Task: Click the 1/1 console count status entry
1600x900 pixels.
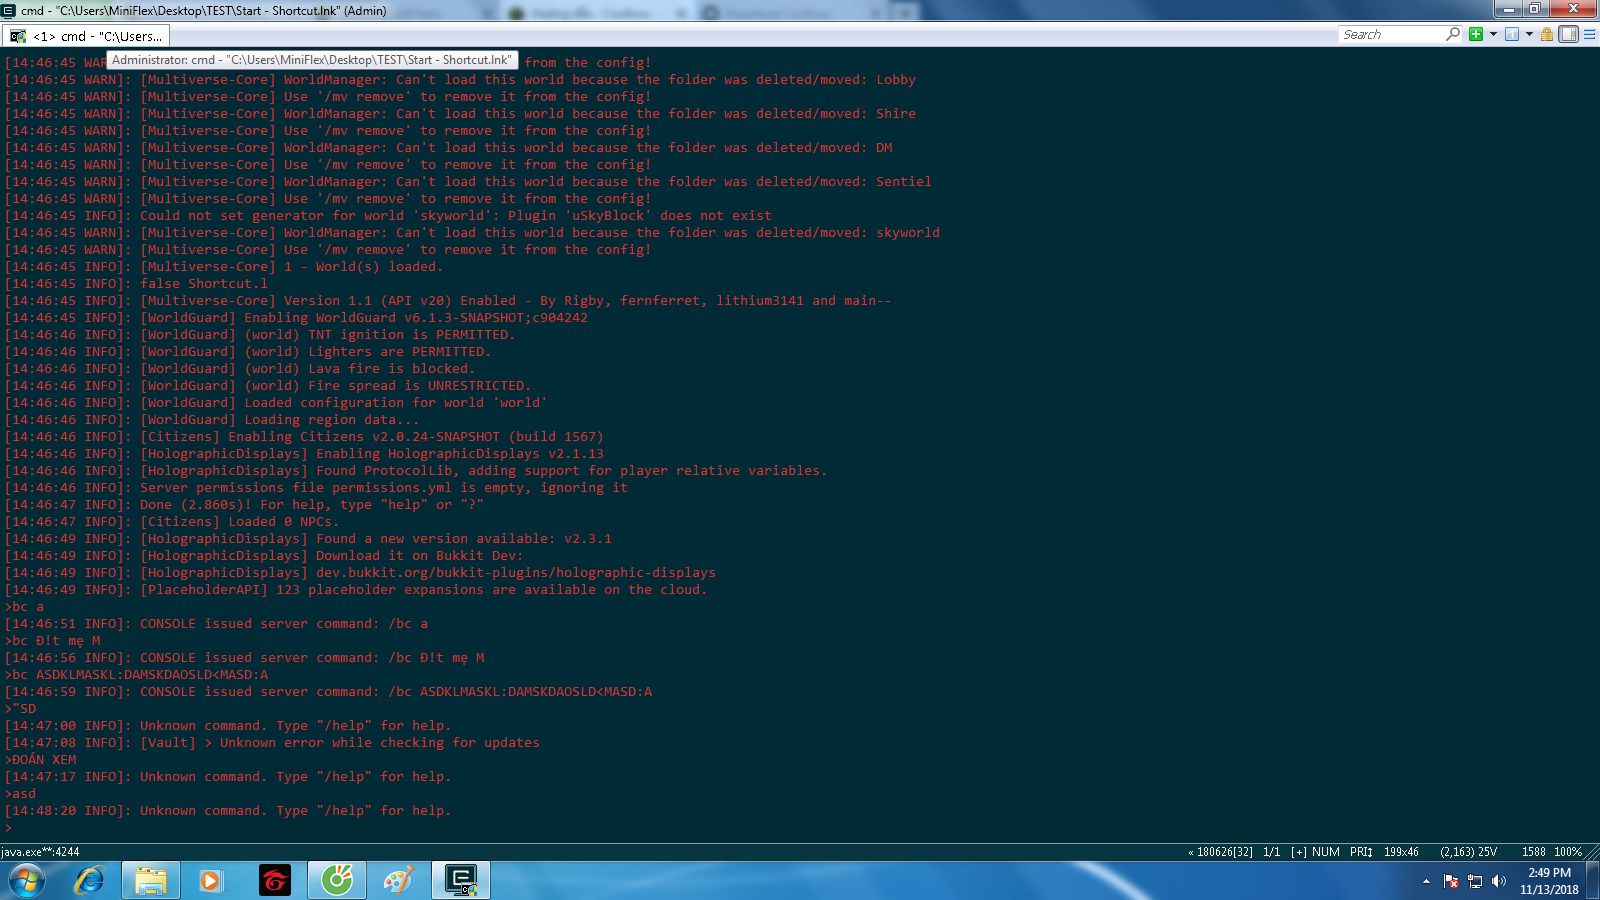Action: [x=1272, y=852]
